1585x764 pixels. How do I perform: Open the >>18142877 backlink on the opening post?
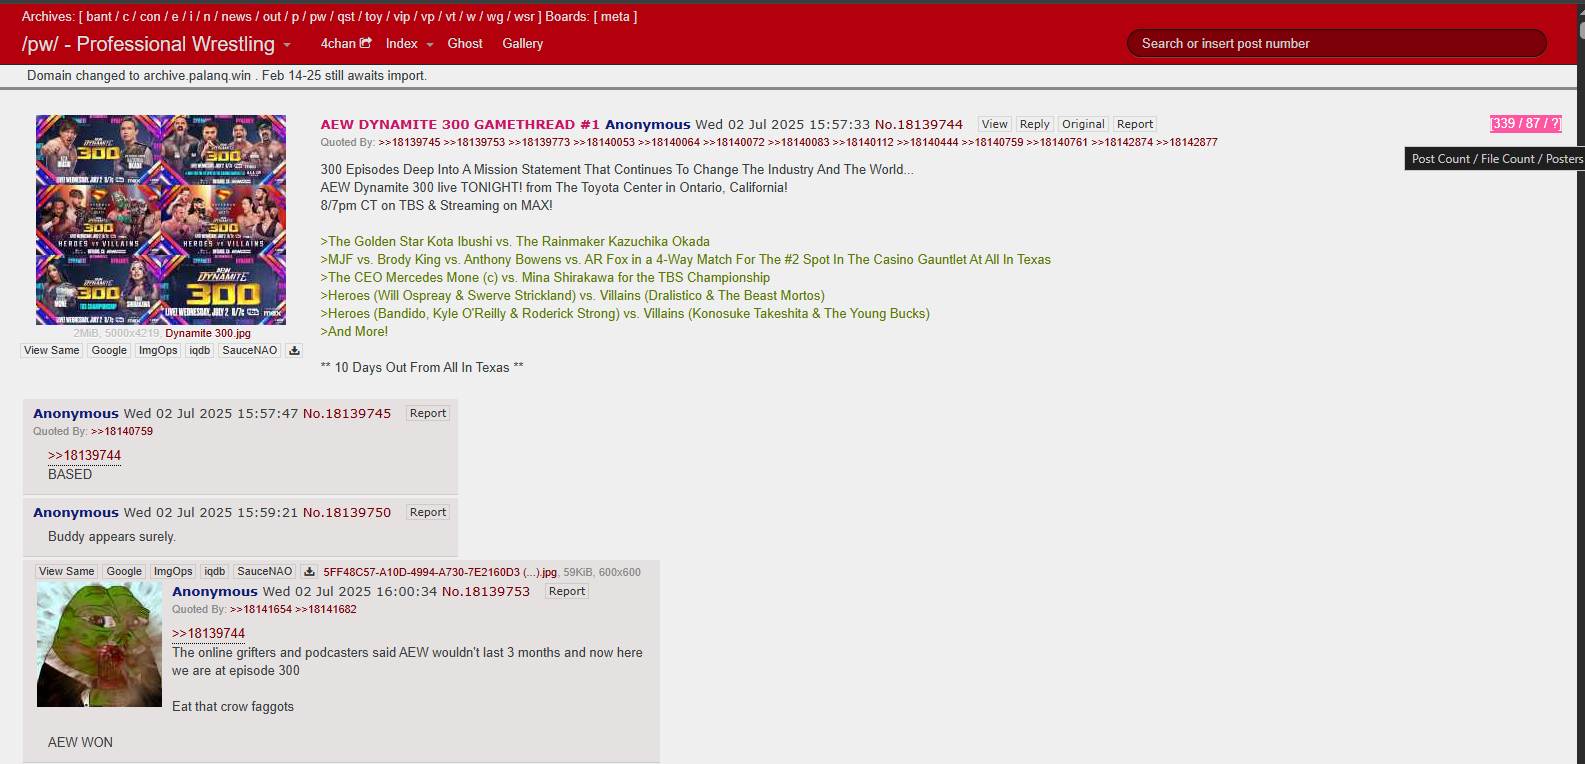point(1187,143)
